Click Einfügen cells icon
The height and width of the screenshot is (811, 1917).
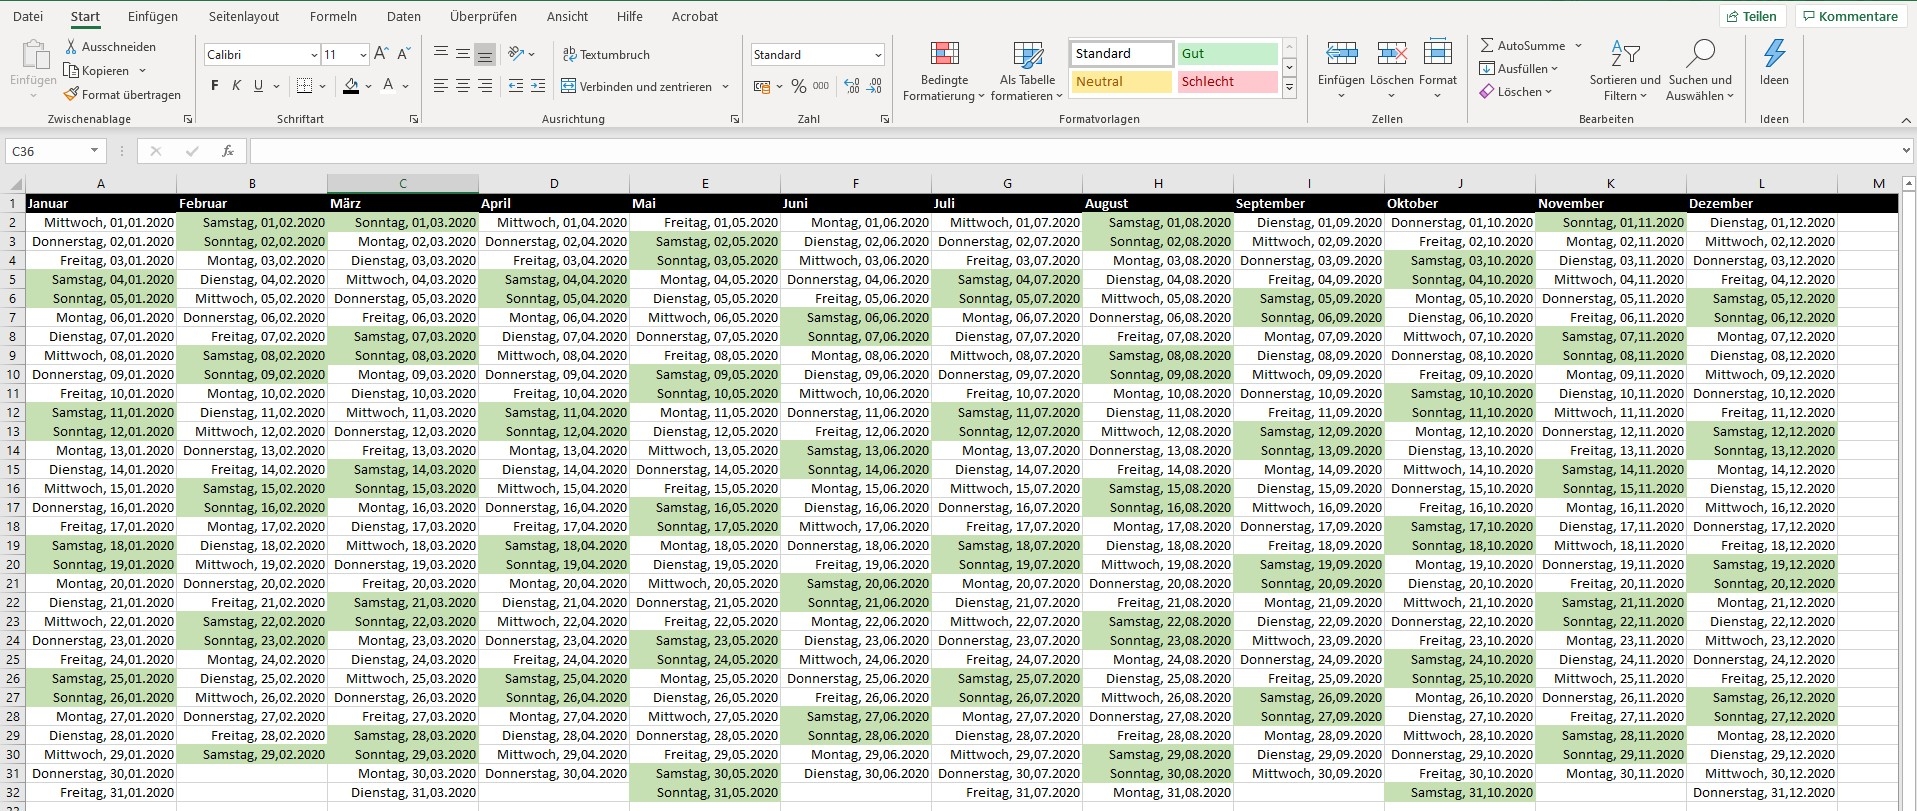1341,54
